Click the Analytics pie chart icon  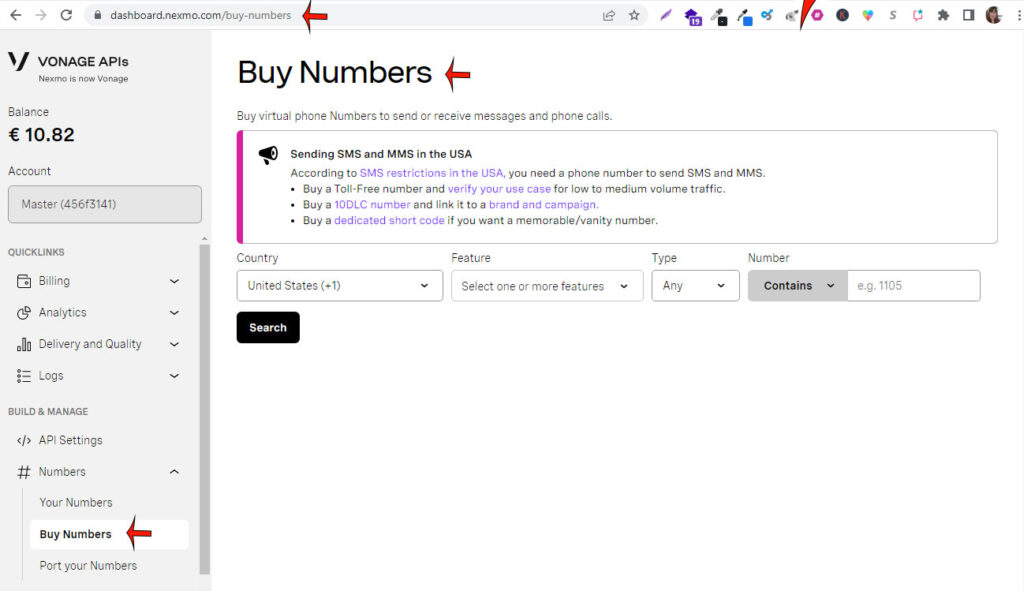(24, 313)
